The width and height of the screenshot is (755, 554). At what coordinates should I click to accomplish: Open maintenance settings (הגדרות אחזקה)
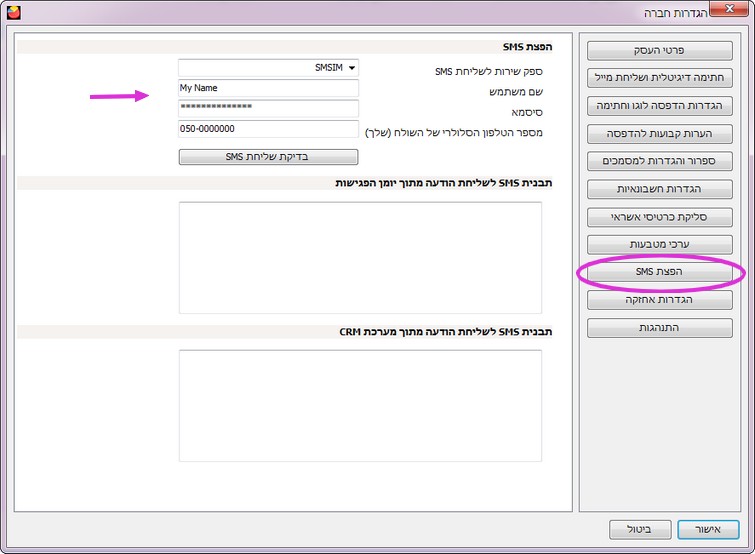coord(659,300)
